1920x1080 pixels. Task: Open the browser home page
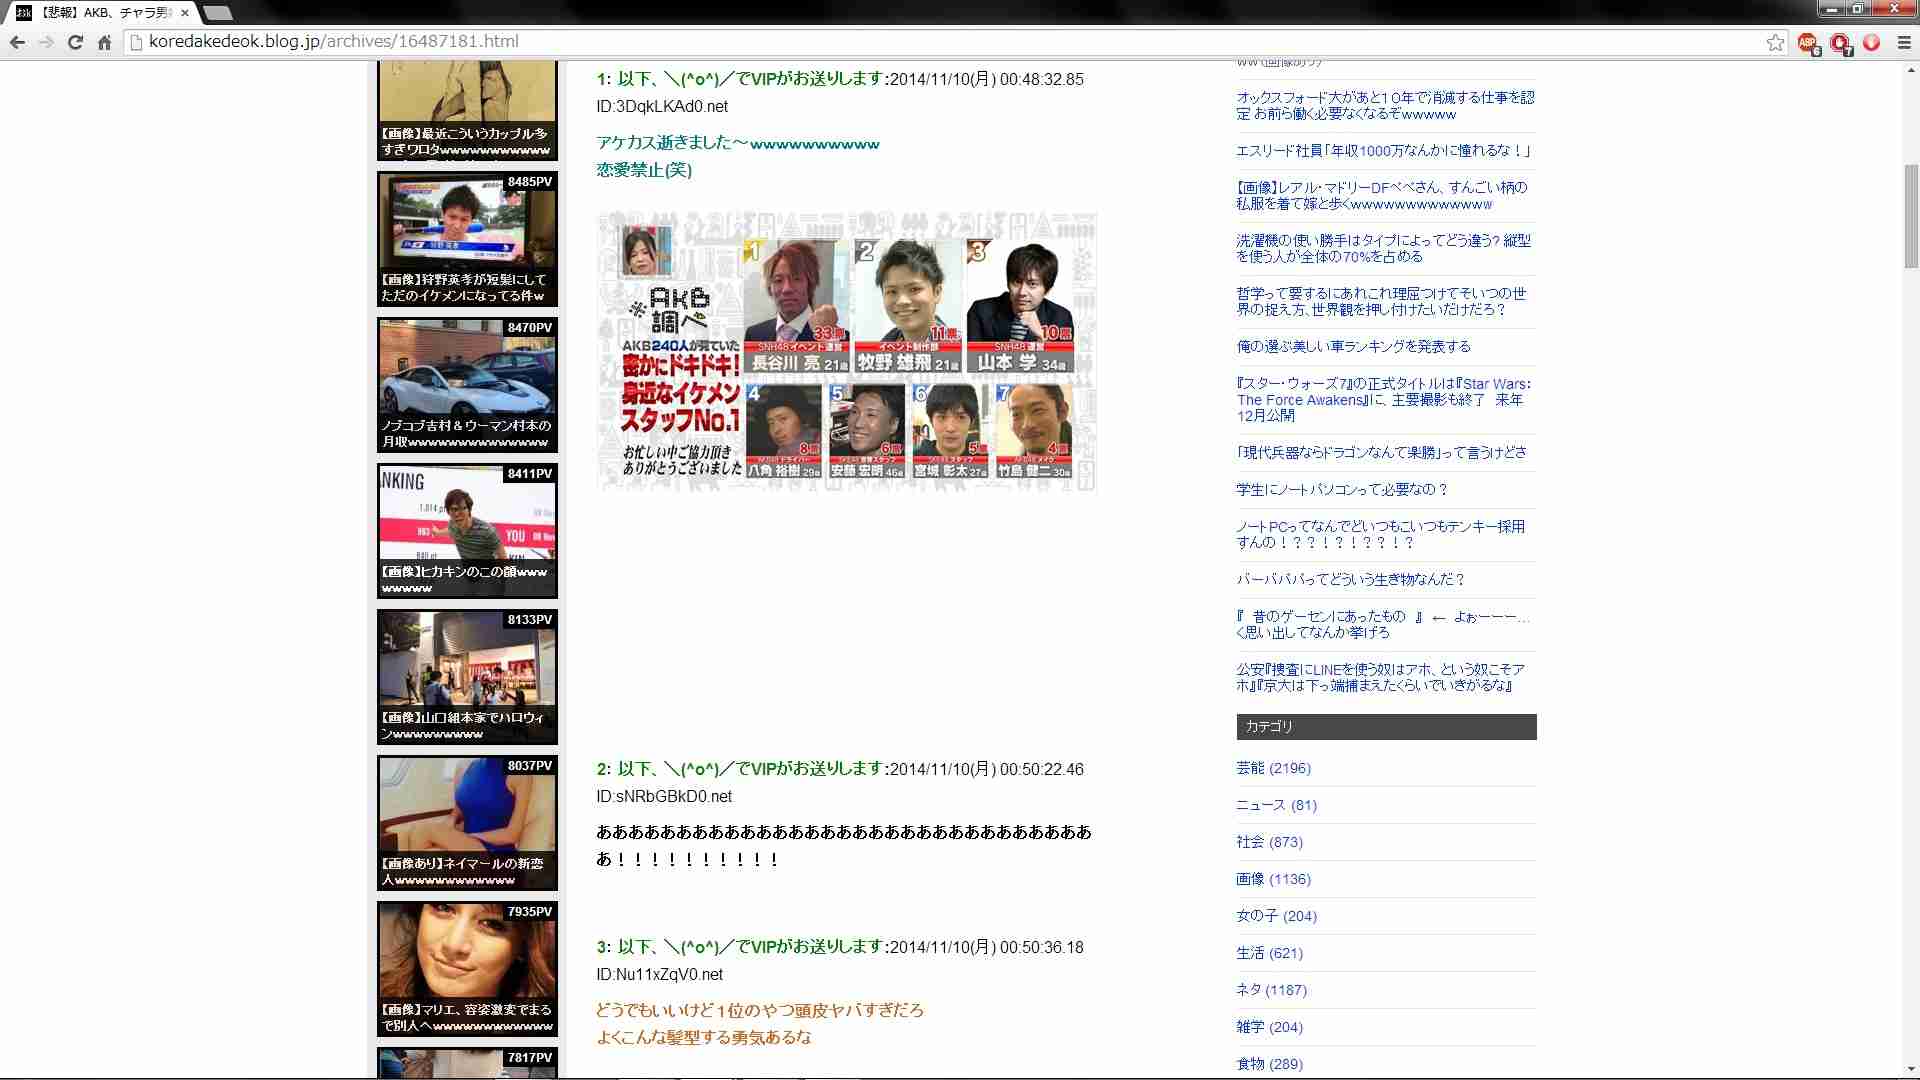pyautogui.click(x=104, y=42)
